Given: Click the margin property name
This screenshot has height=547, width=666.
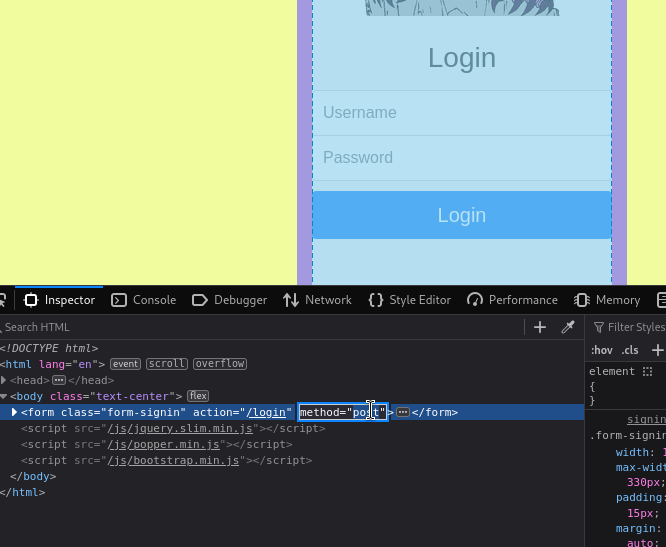Looking at the screenshot, I should pyautogui.click(x=635, y=528).
